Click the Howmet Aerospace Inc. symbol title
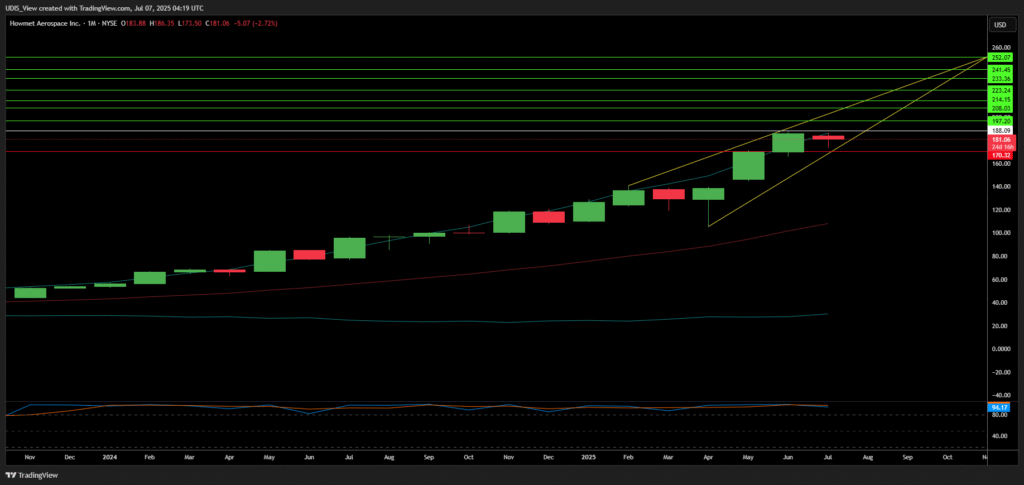 [46, 24]
